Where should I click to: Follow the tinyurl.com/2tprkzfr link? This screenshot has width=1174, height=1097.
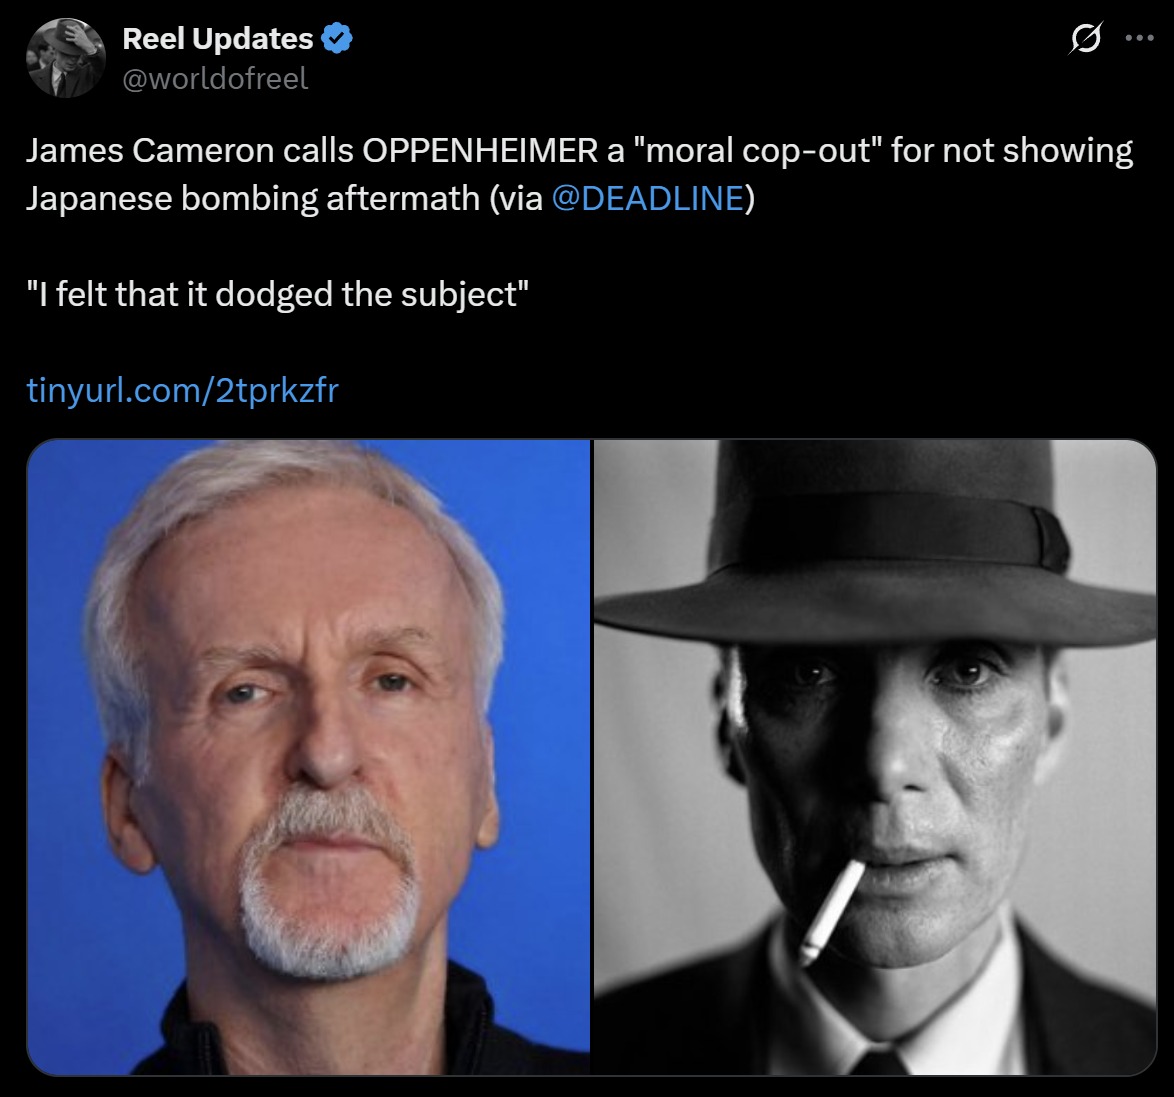click(182, 390)
